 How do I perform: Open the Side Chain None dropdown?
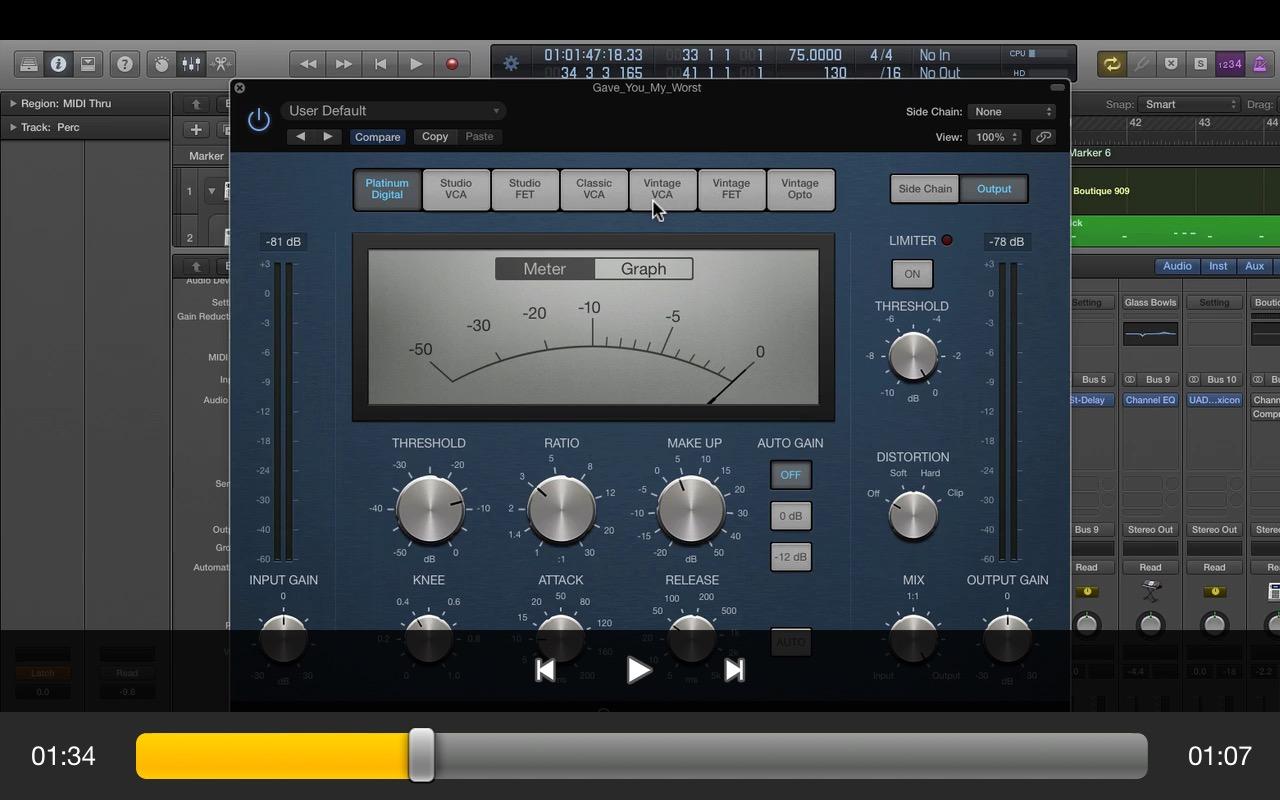1012,112
